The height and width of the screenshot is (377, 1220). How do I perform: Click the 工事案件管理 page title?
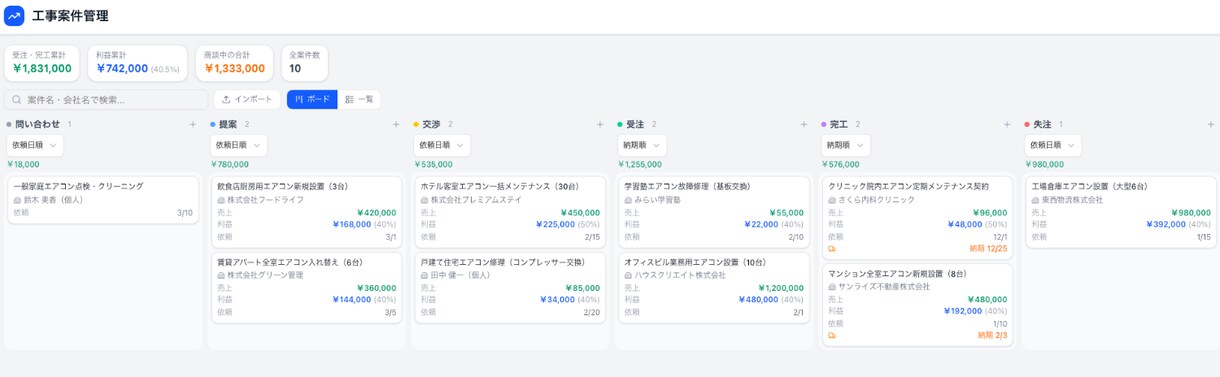[70, 16]
